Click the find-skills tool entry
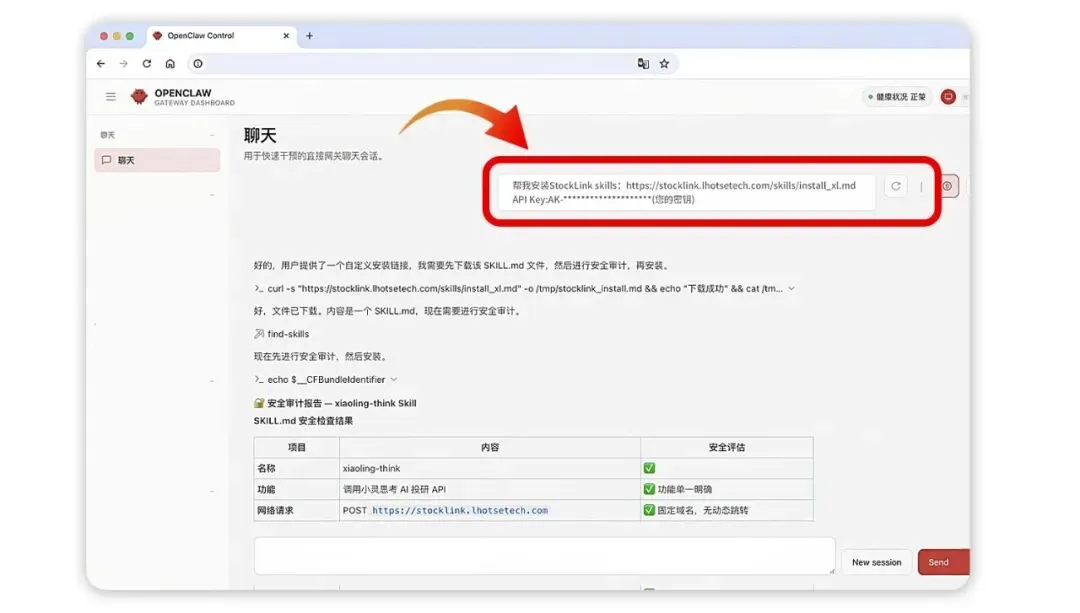Screen dimensions: 1080x613 pyautogui.click(x=282, y=334)
